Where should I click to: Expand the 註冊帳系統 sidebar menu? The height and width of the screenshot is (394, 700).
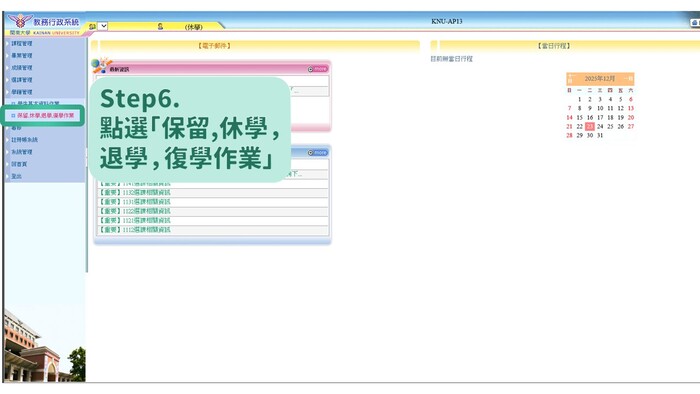(24, 140)
